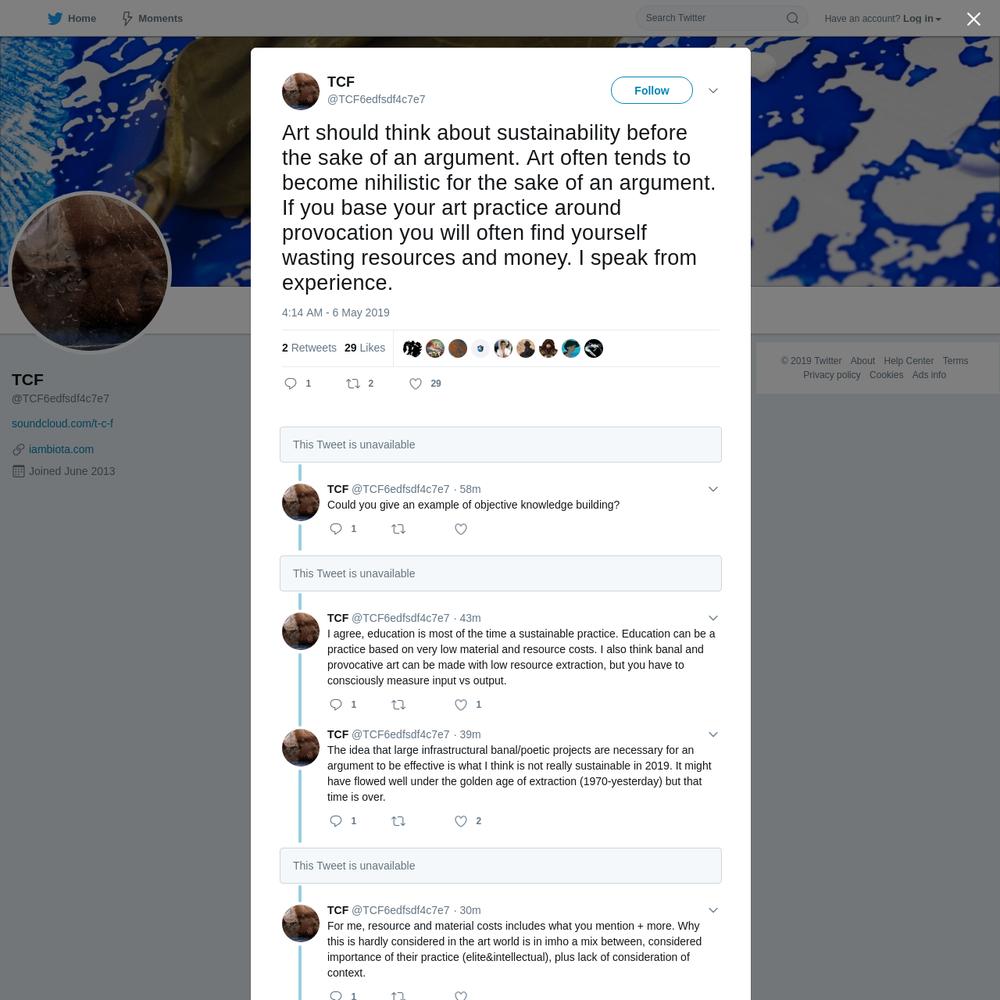Reply to the 39m tweet via bubble icon

pyautogui.click(x=335, y=821)
